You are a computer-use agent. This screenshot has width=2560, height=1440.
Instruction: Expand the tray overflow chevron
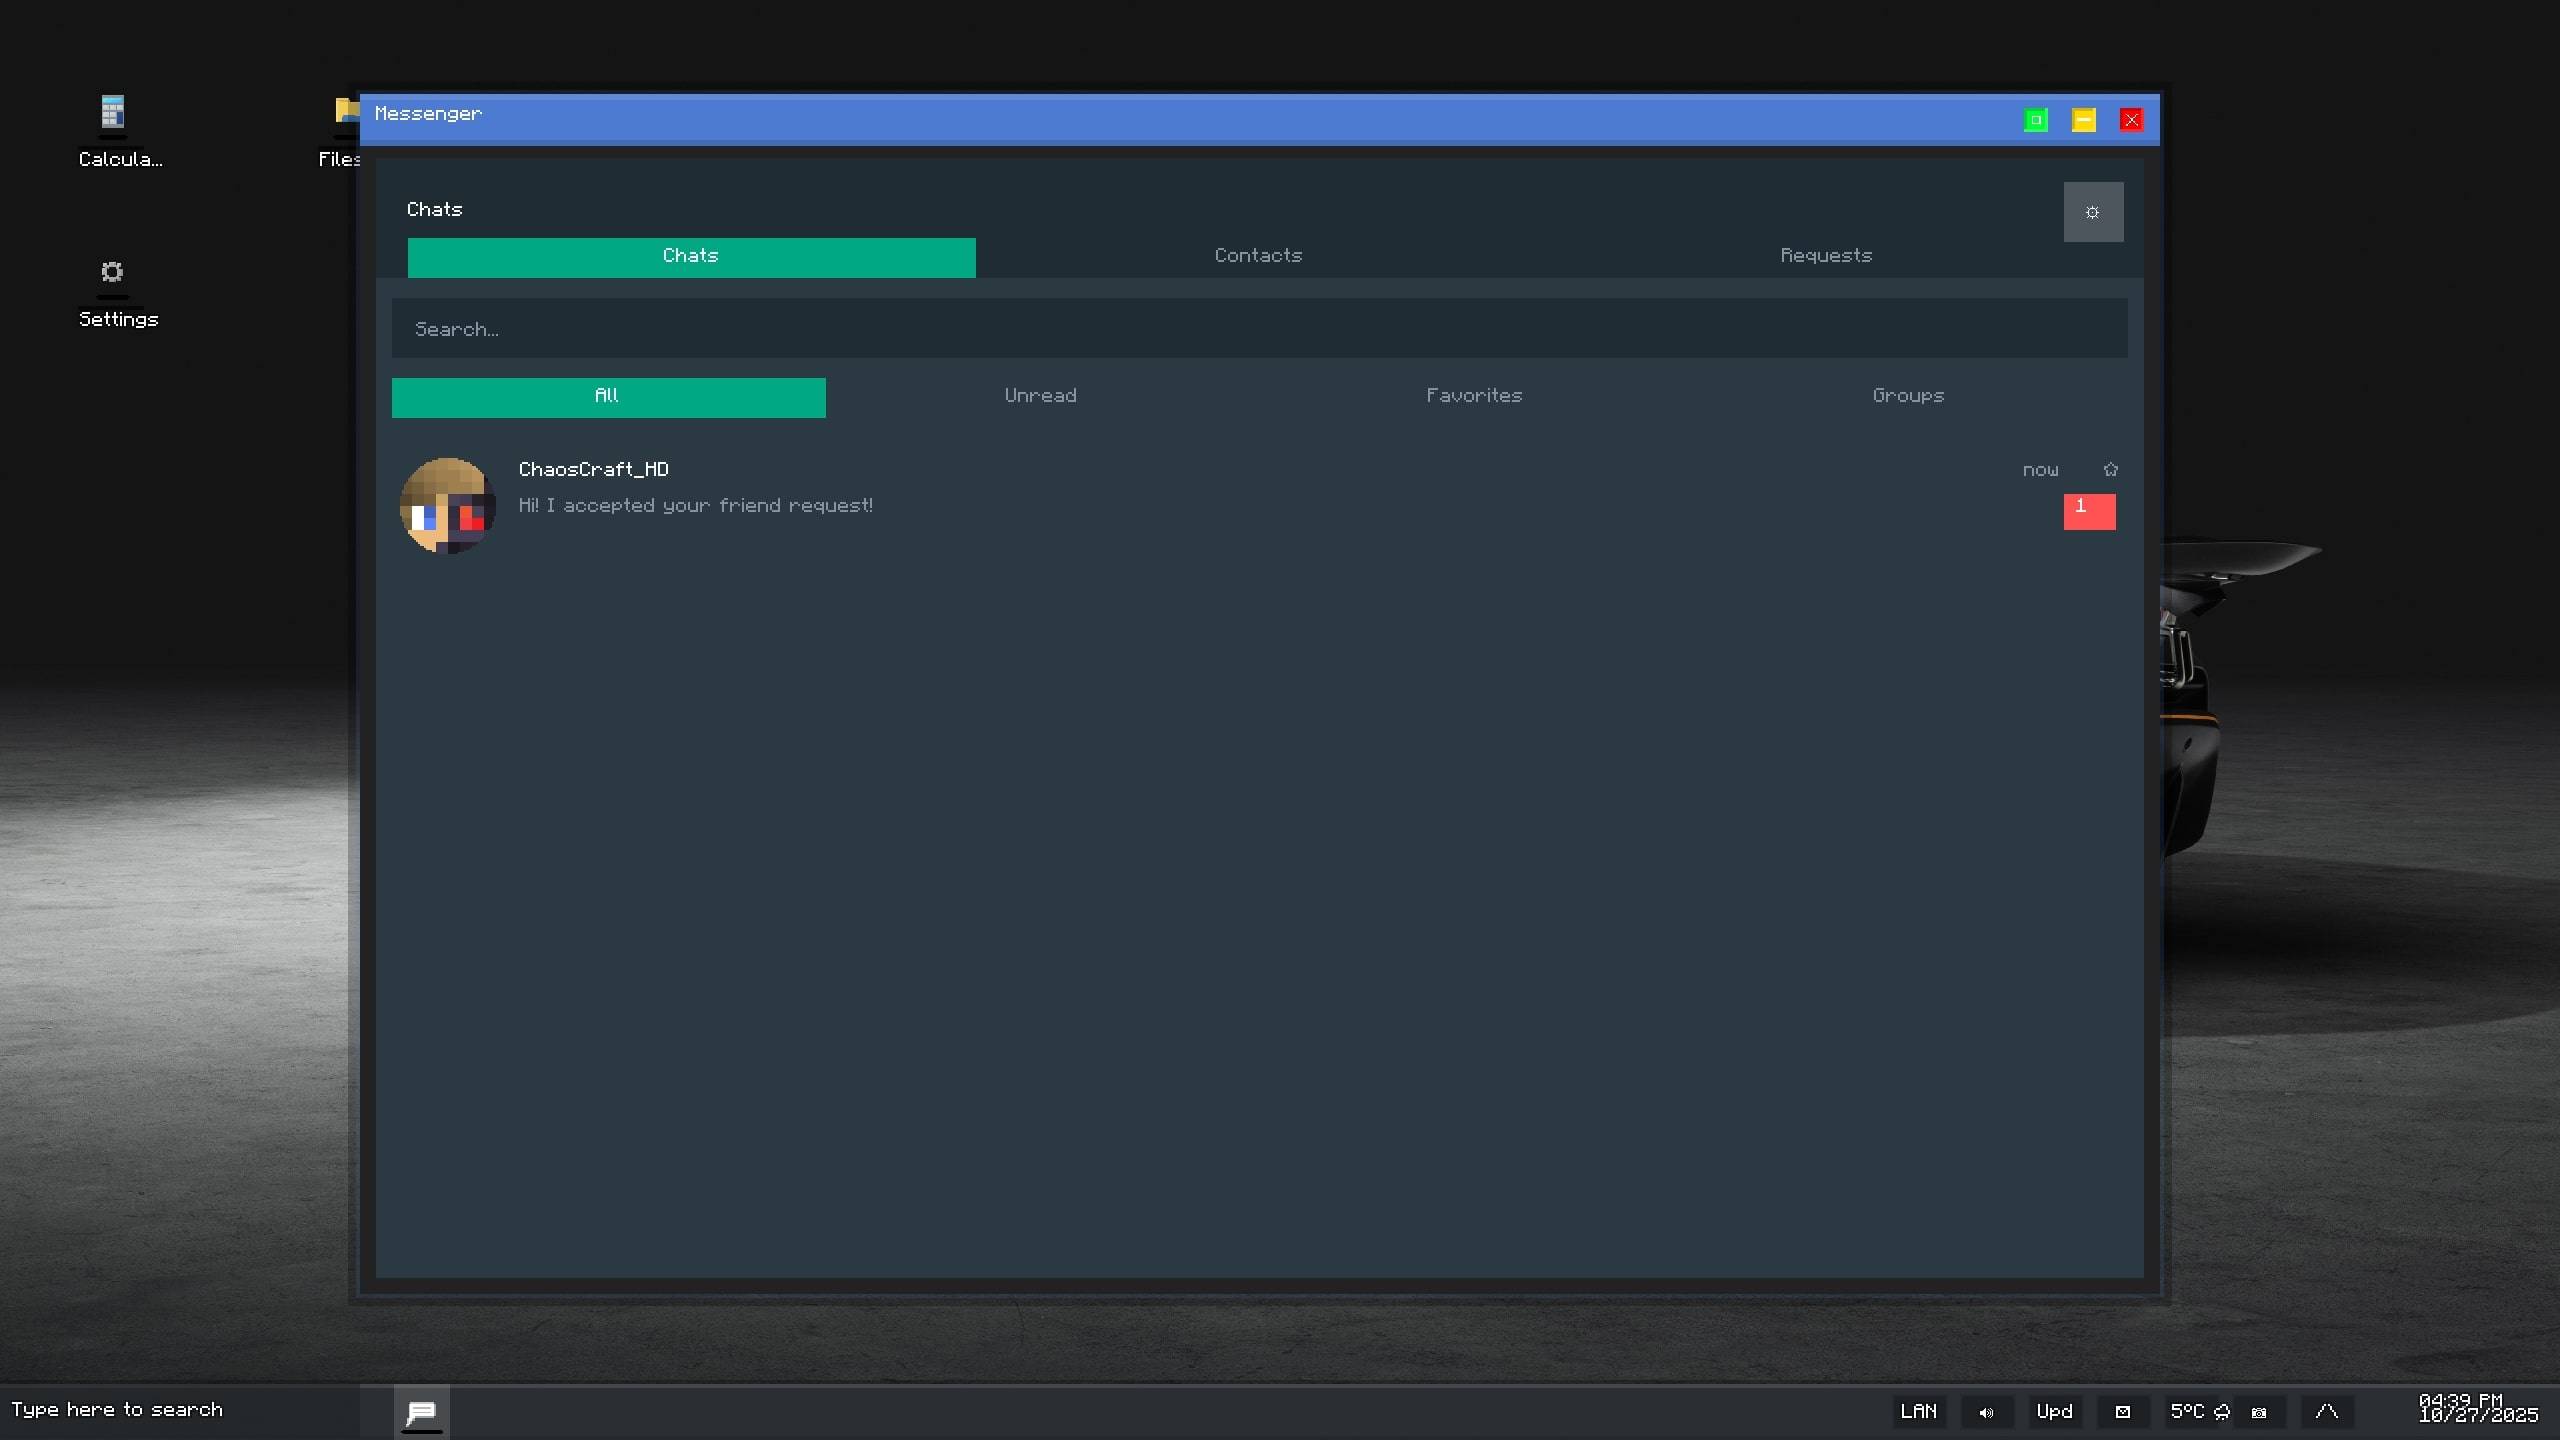(x=2327, y=1412)
